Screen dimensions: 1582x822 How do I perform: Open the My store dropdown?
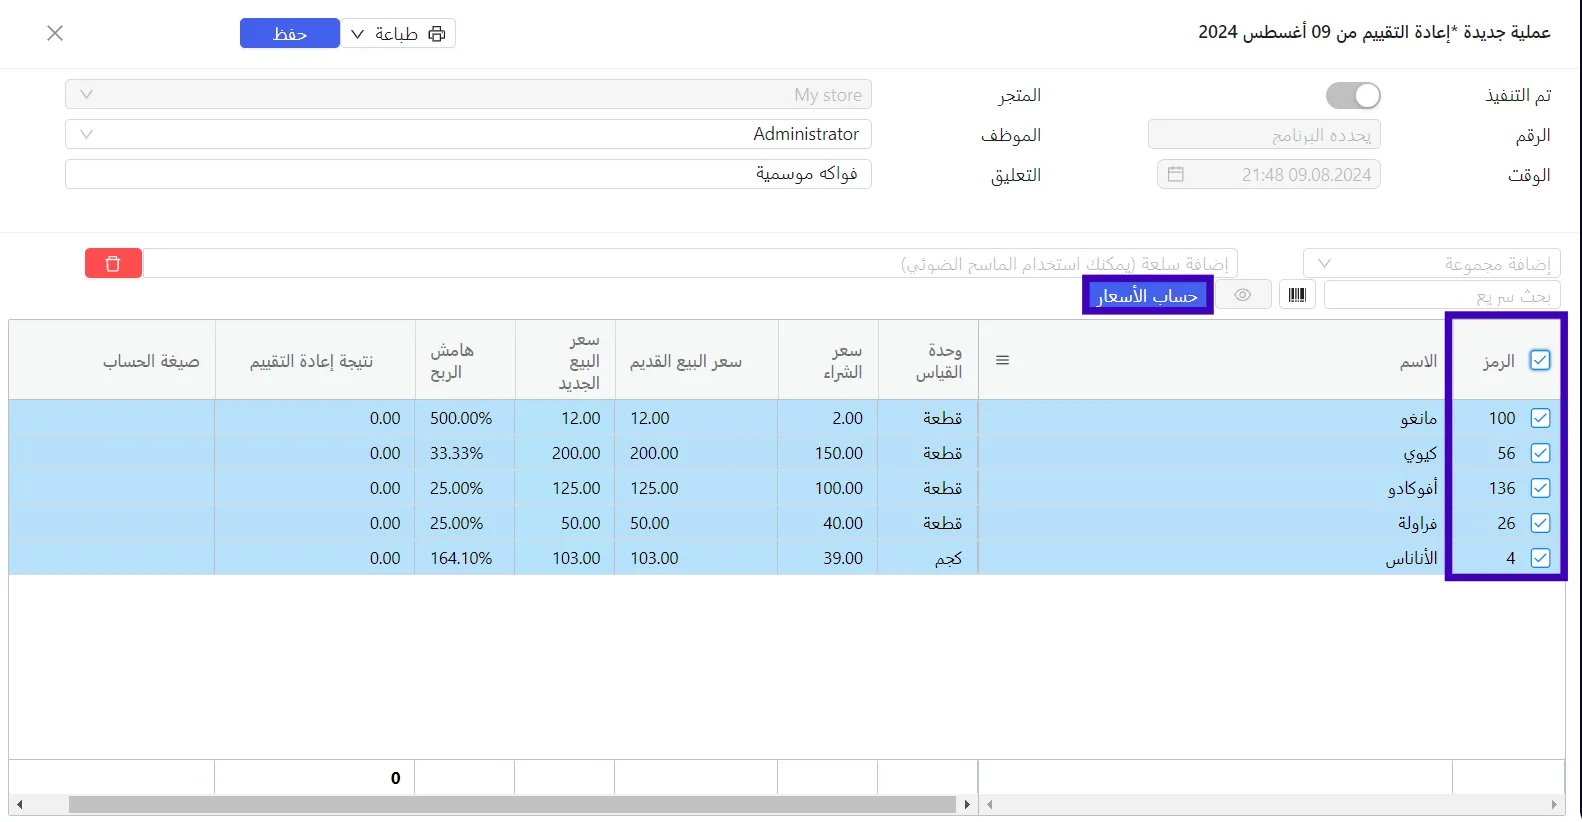click(468, 94)
